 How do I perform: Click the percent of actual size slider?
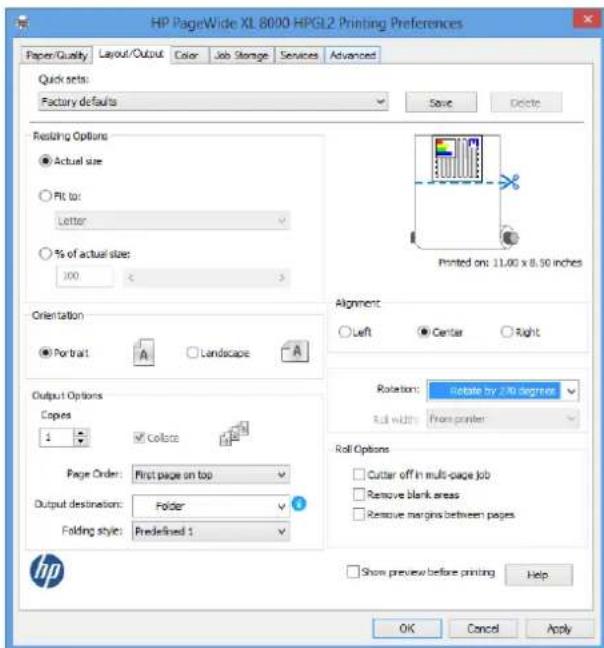(x=207, y=277)
